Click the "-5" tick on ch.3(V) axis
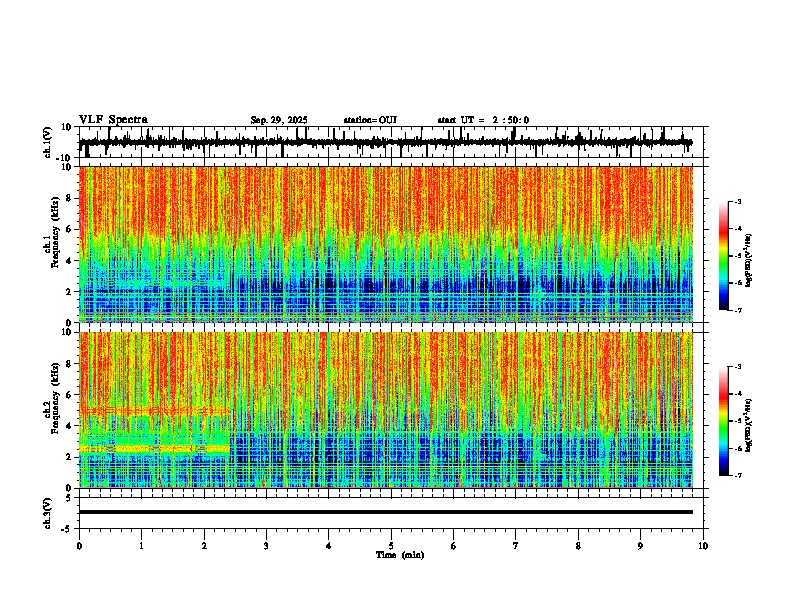The height and width of the screenshot is (612, 792). point(67,529)
